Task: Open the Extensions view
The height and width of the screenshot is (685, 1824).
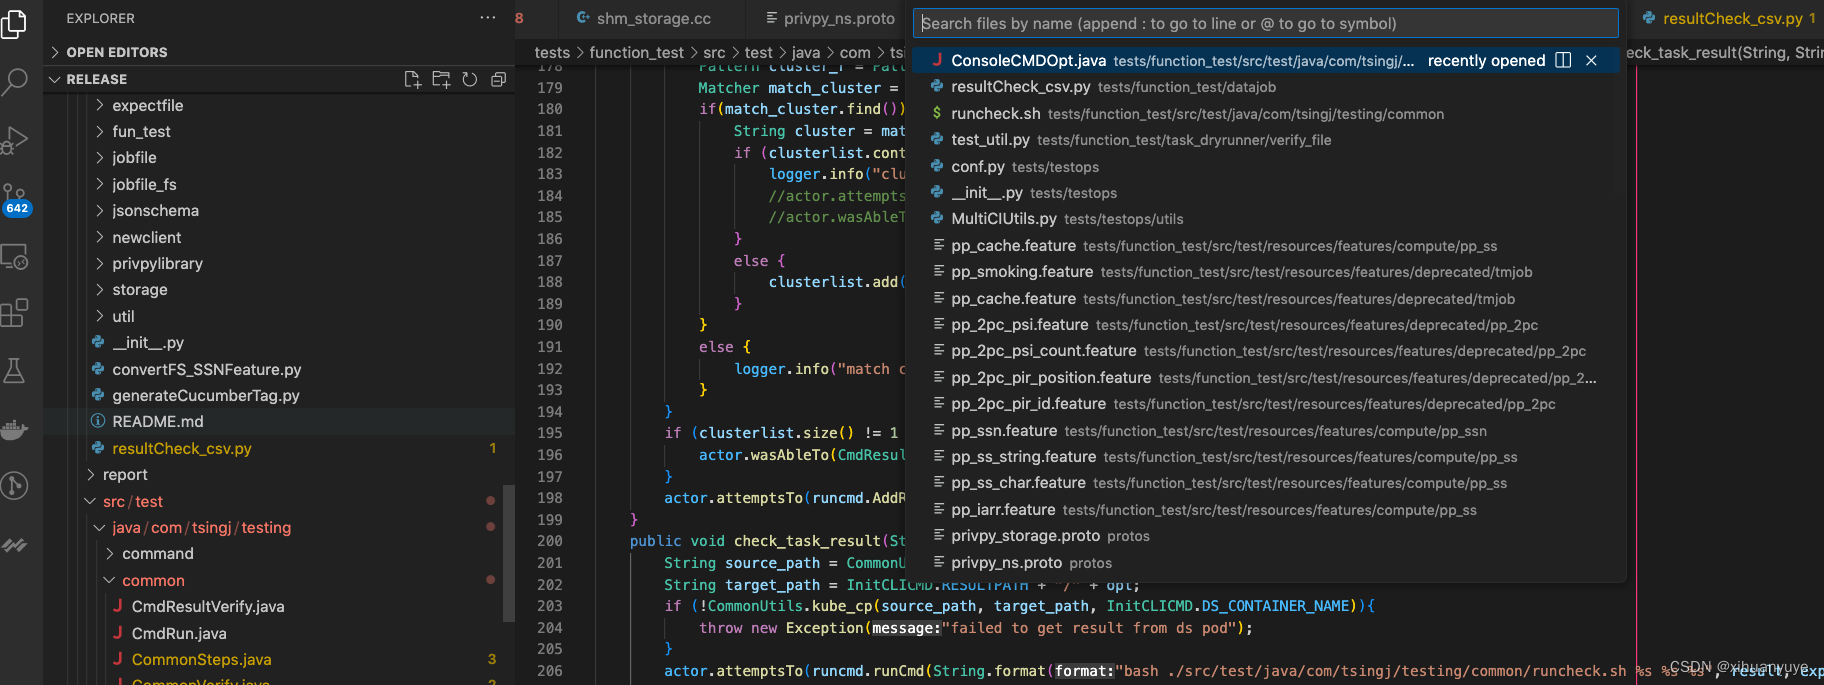Action: pyautogui.click(x=14, y=313)
